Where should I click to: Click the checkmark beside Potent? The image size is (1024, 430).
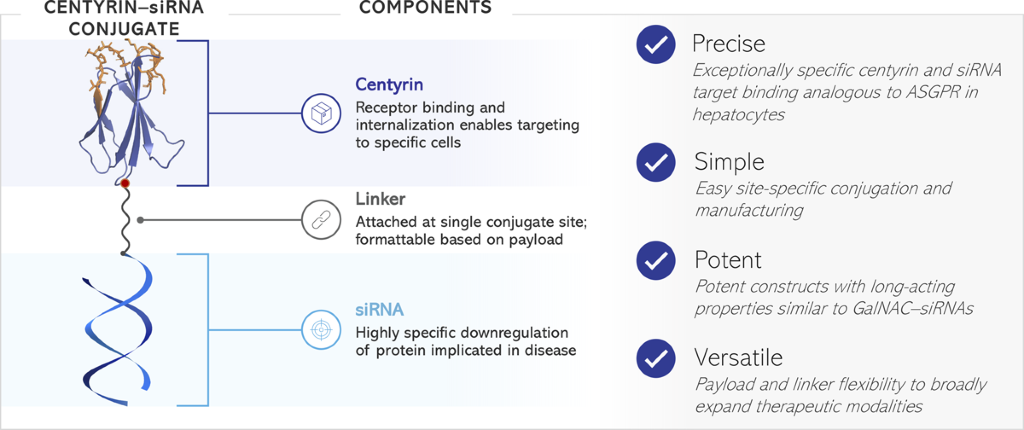(x=656, y=261)
